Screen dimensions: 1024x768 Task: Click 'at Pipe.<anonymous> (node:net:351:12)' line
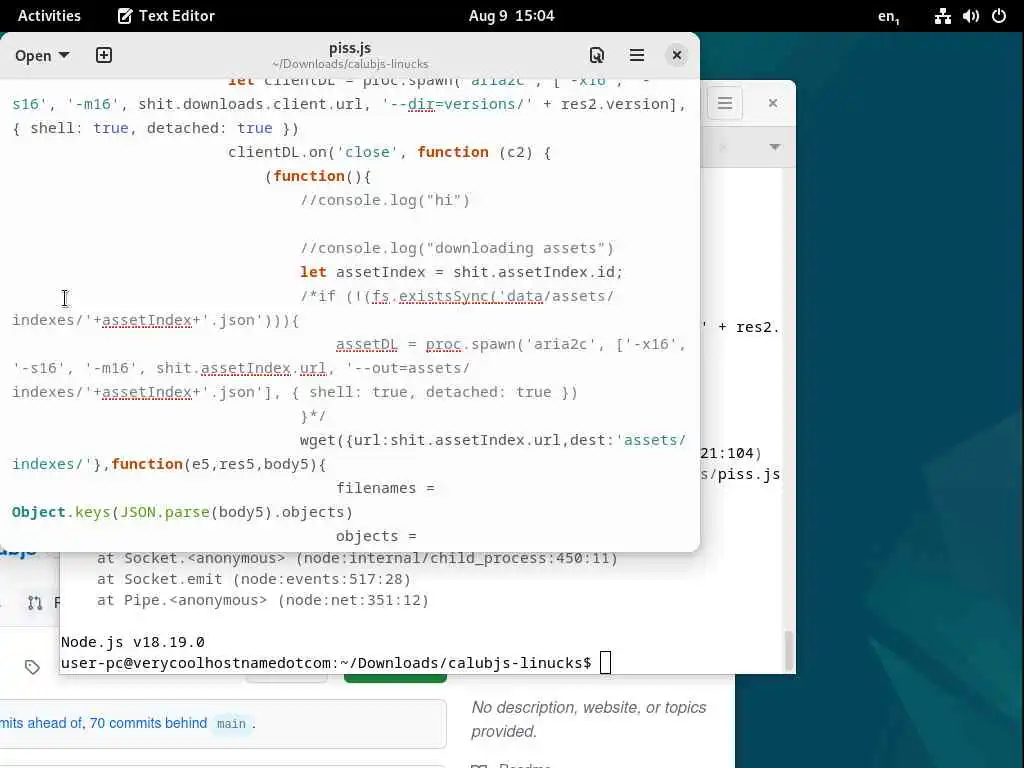coord(263,600)
